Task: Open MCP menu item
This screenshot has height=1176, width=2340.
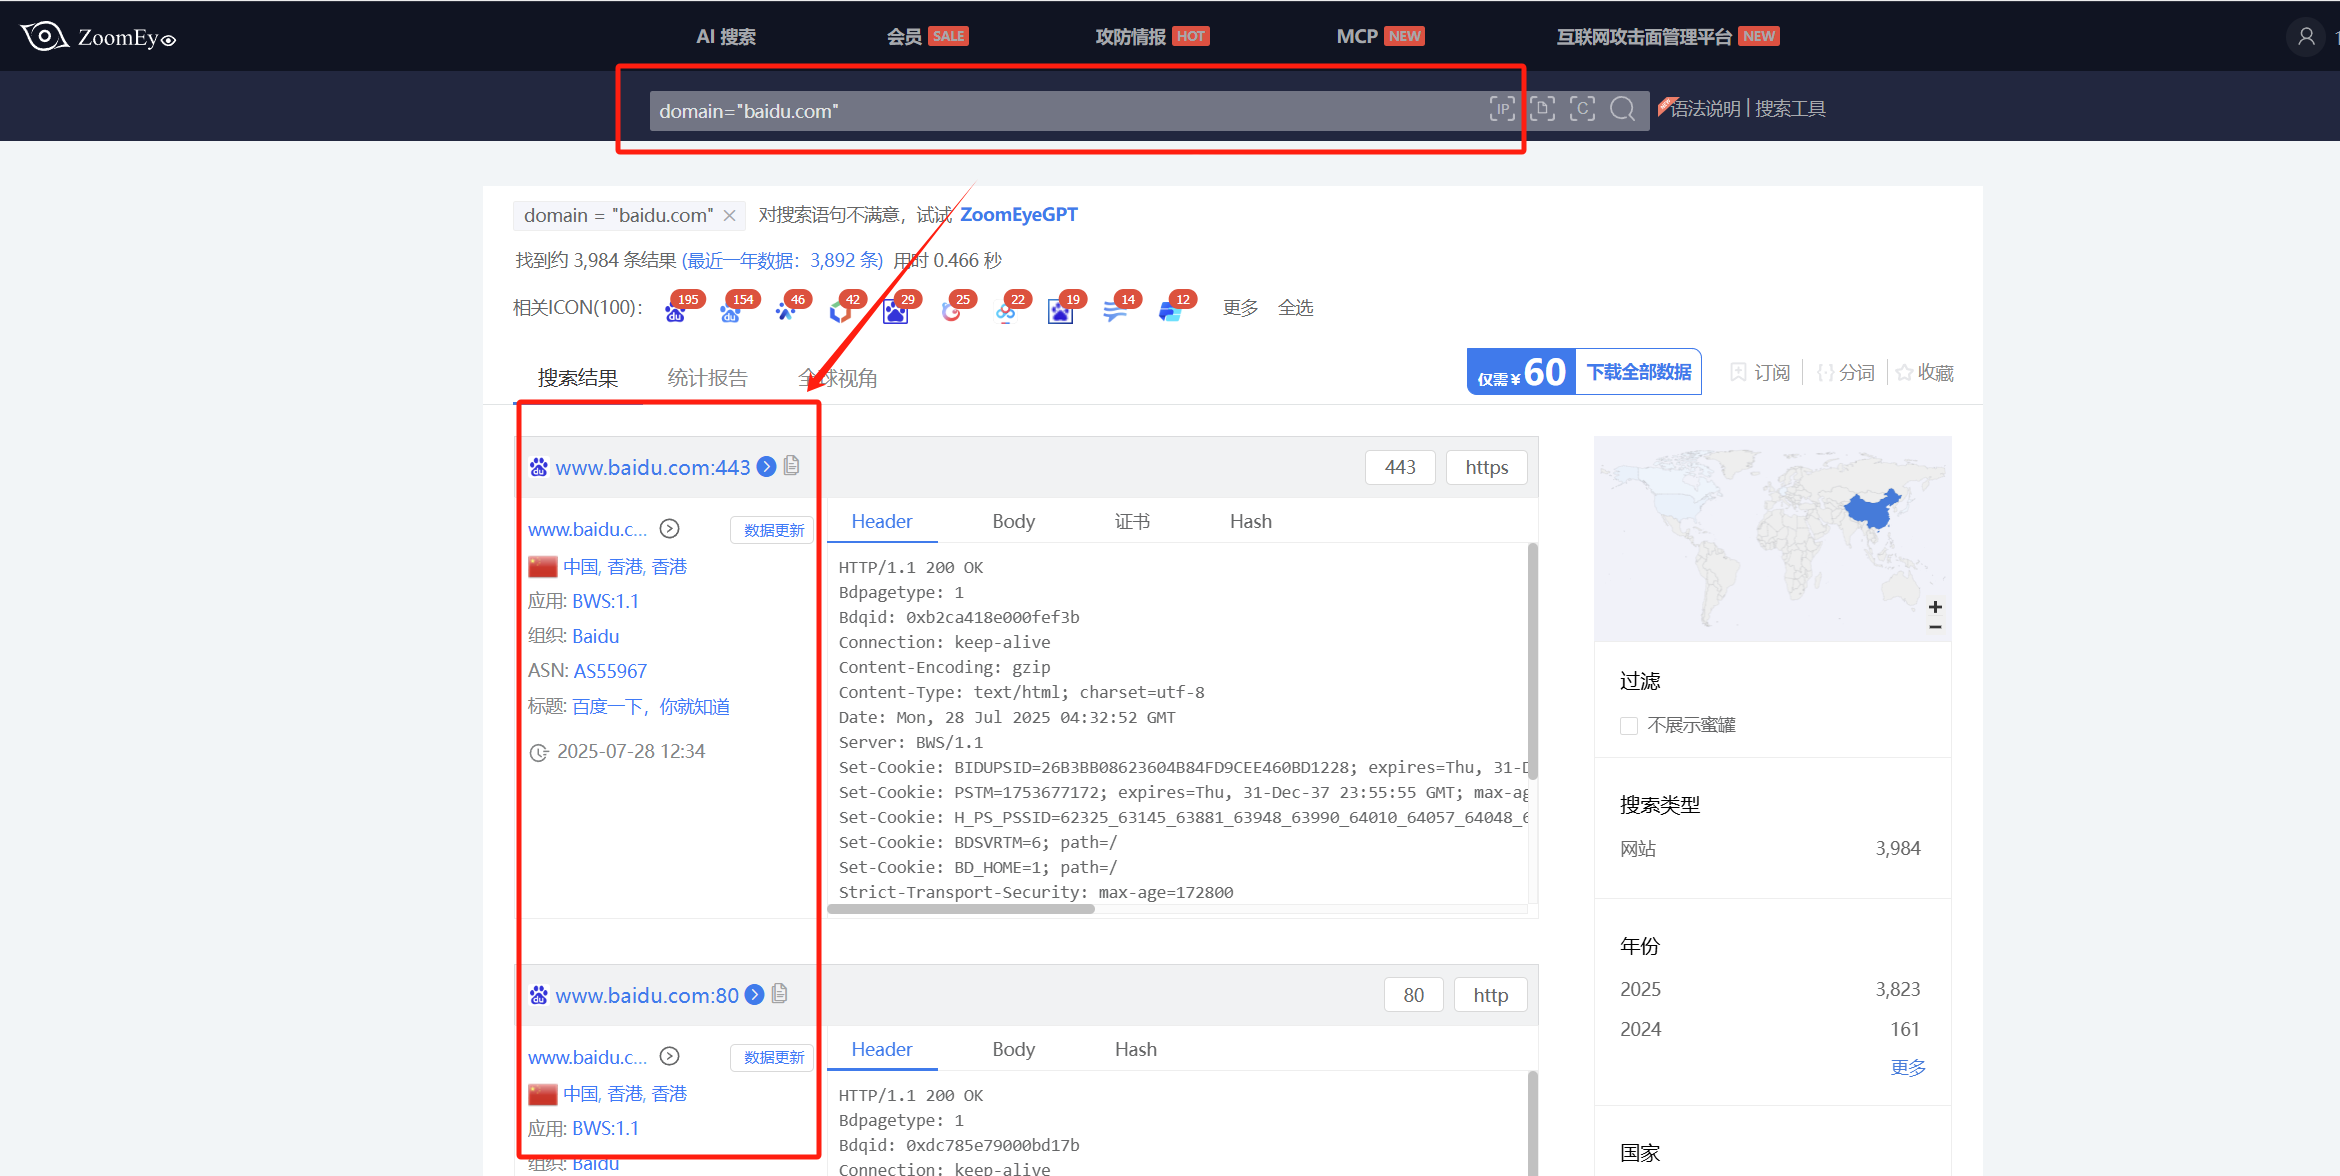Action: (x=1380, y=37)
